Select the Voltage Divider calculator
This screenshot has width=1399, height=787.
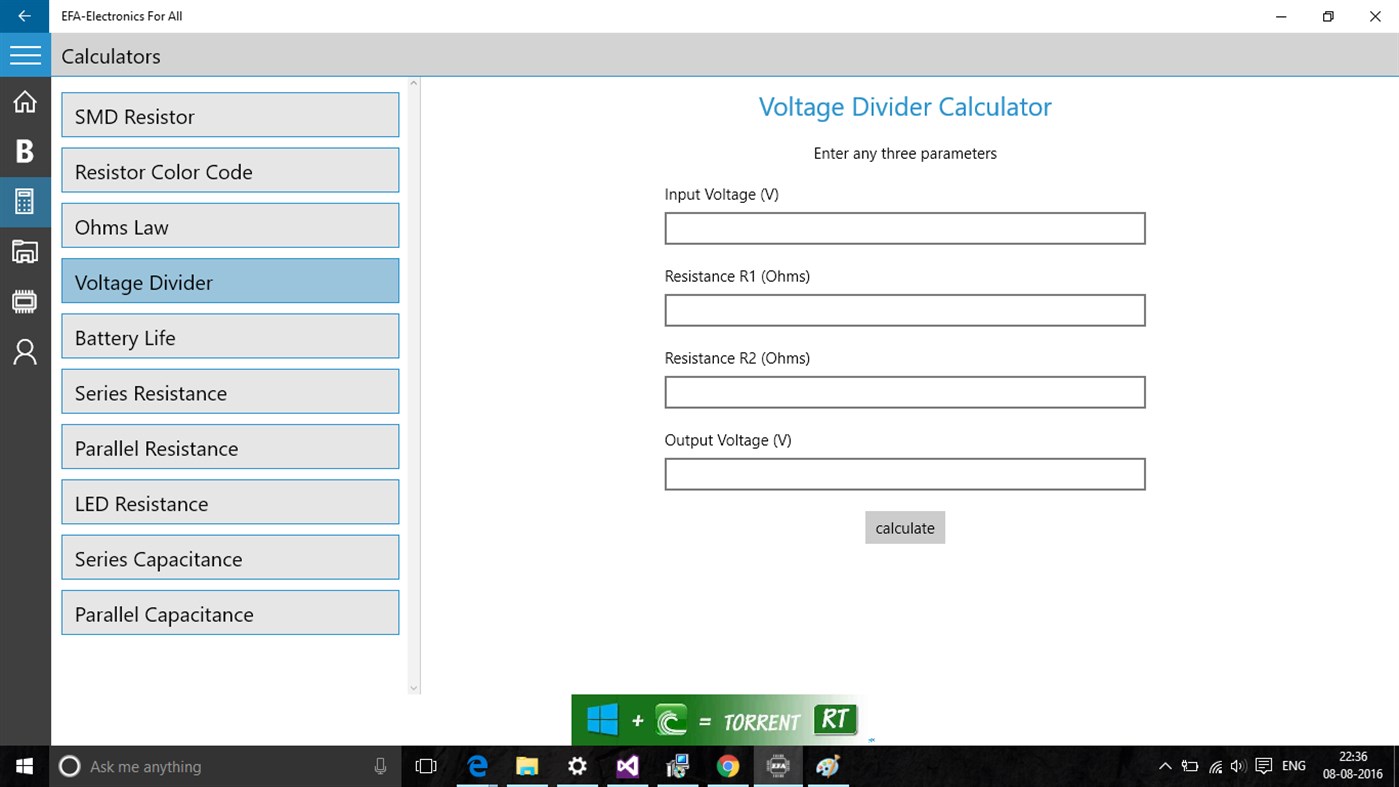pyautogui.click(x=230, y=281)
